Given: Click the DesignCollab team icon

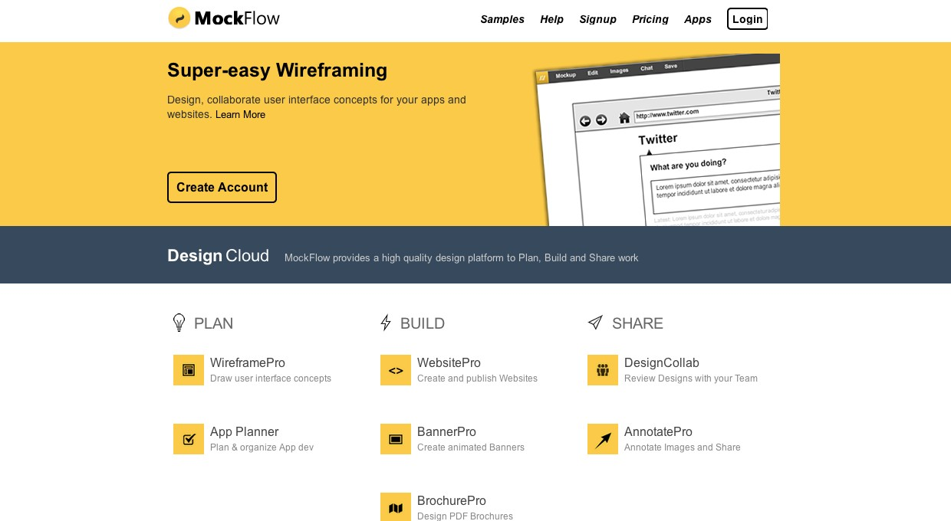Looking at the screenshot, I should point(602,370).
